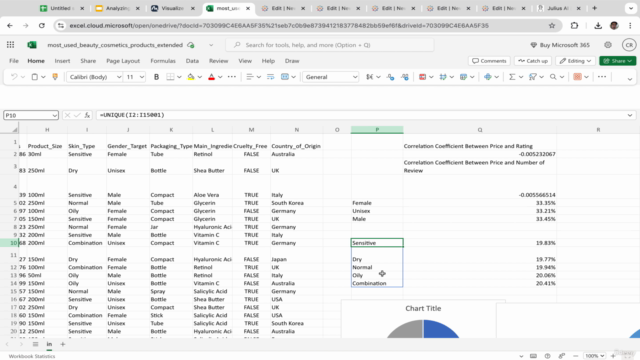This screenshot has height=360, width=640.
Task: Click the Paste clipboard icon
Action: tap(35, 77)
